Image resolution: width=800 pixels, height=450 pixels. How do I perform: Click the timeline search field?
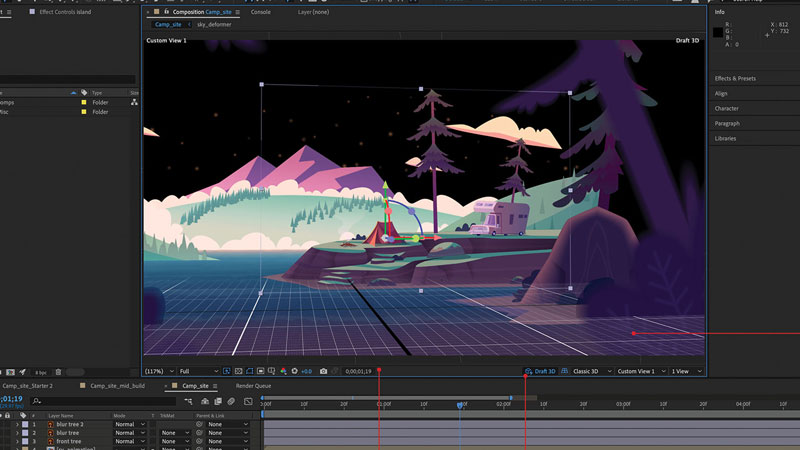point(100,401)
